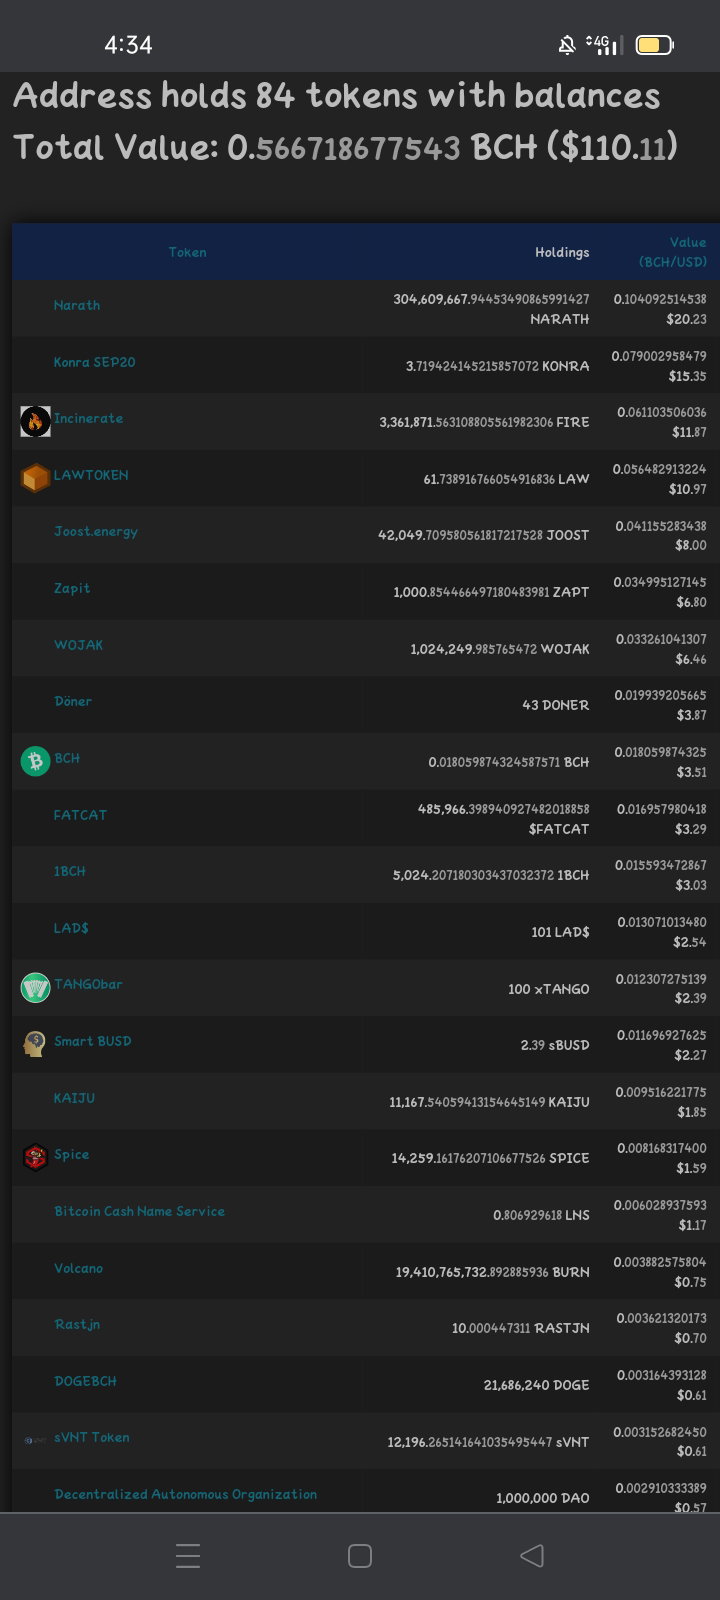The height and width of the screenshot is (1600, 720).
Task: Tap the Spice red pepper icon
Action: pos(35,1157)
